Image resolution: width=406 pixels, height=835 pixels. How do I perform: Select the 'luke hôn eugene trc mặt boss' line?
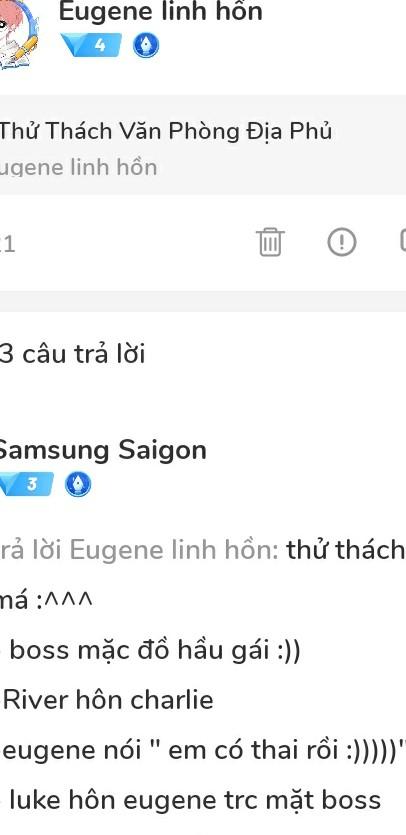191,800
